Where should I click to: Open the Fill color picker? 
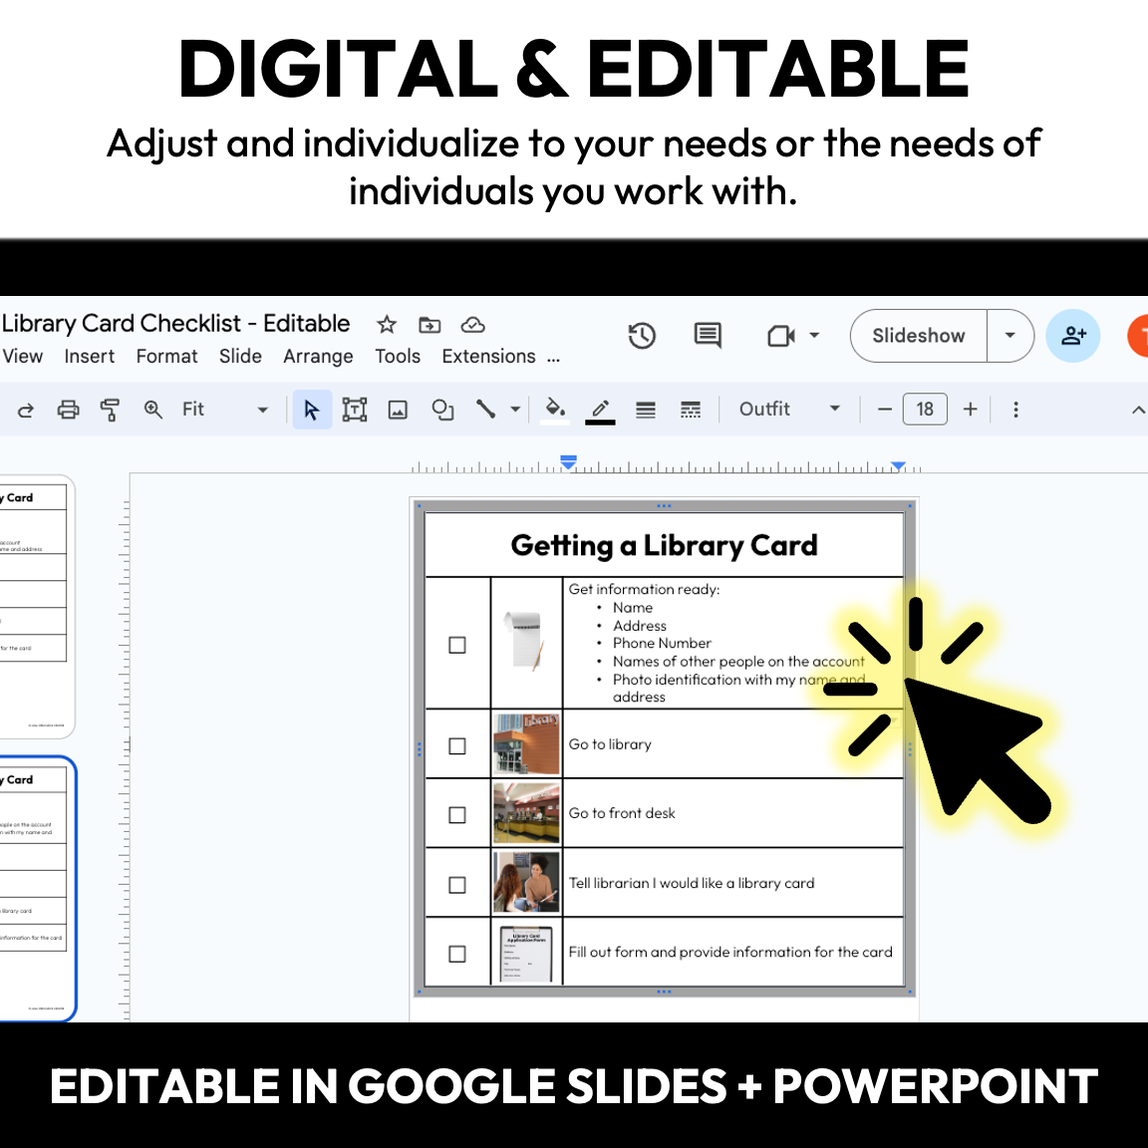(554, 409)
